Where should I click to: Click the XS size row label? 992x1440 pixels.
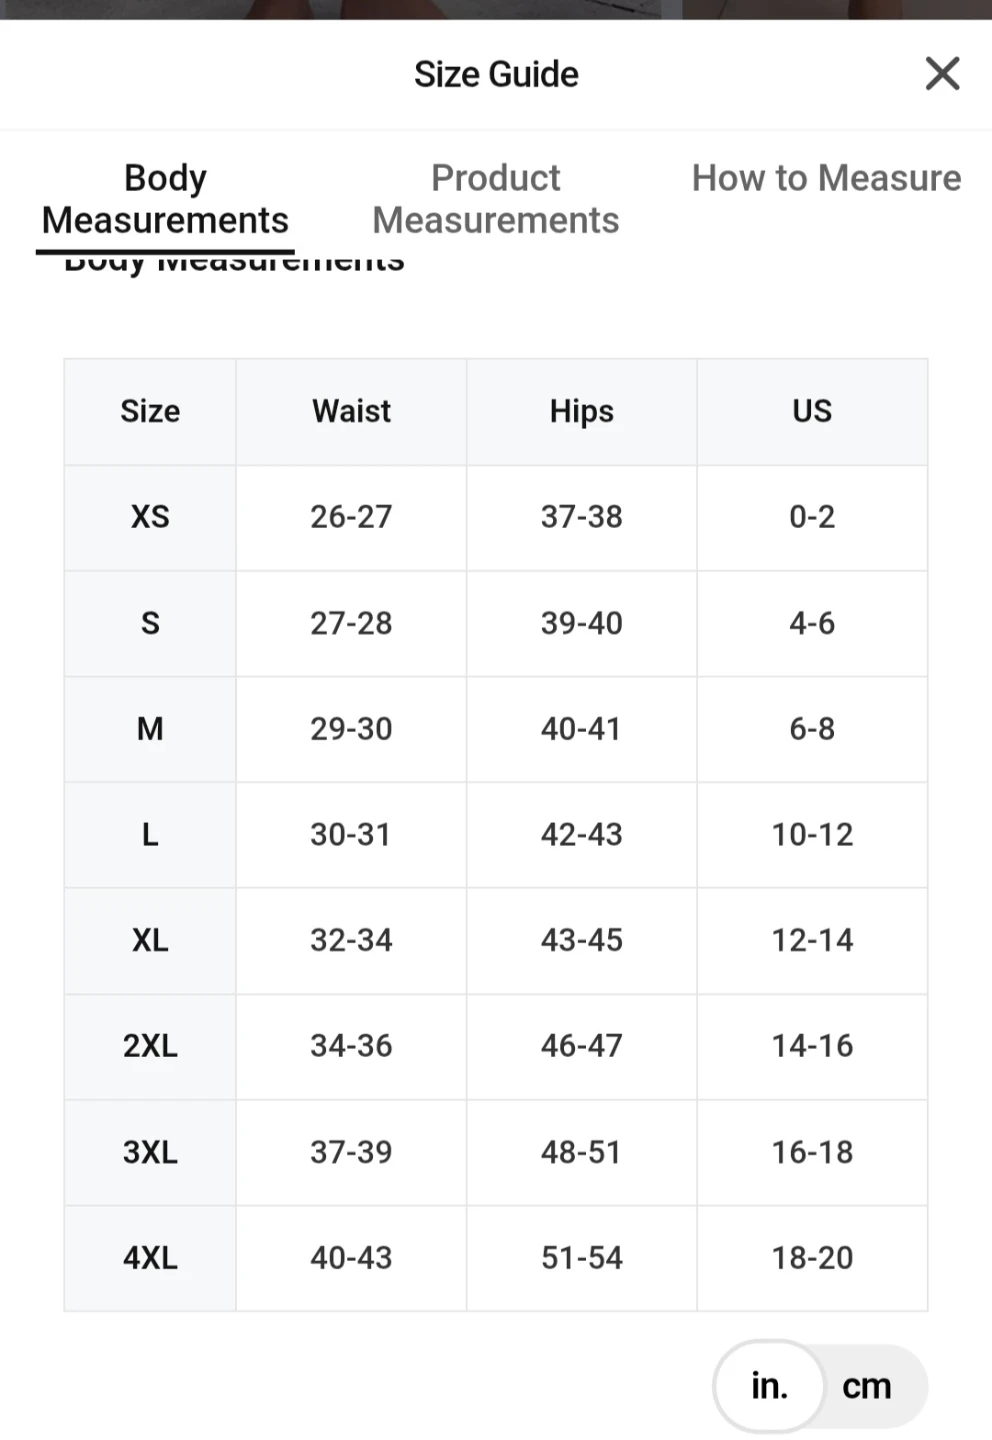150,517
